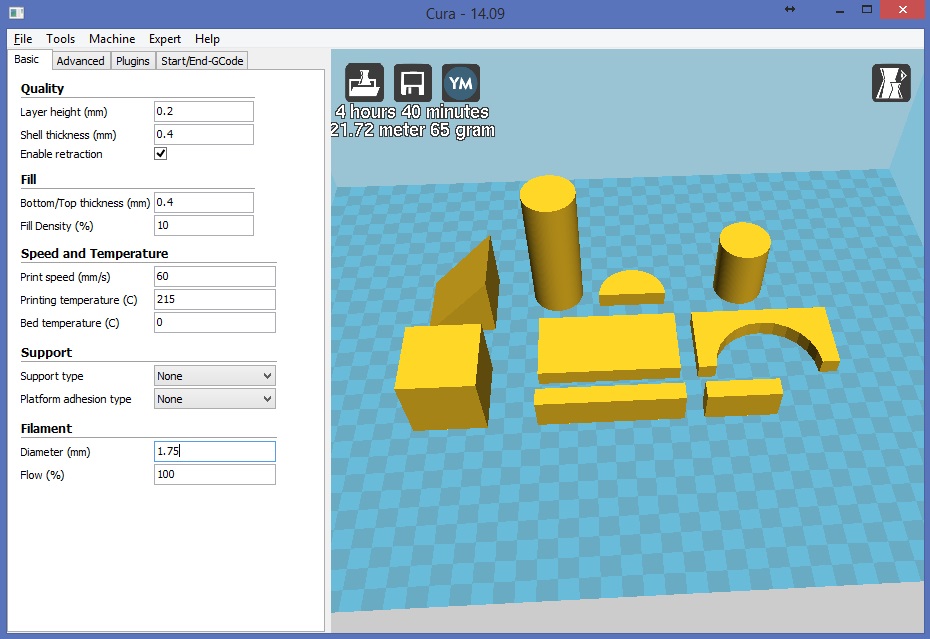Click the '4 hours 40 minutes' print time text
Viewport: 930px width, 639px height.
pos(413,112)
